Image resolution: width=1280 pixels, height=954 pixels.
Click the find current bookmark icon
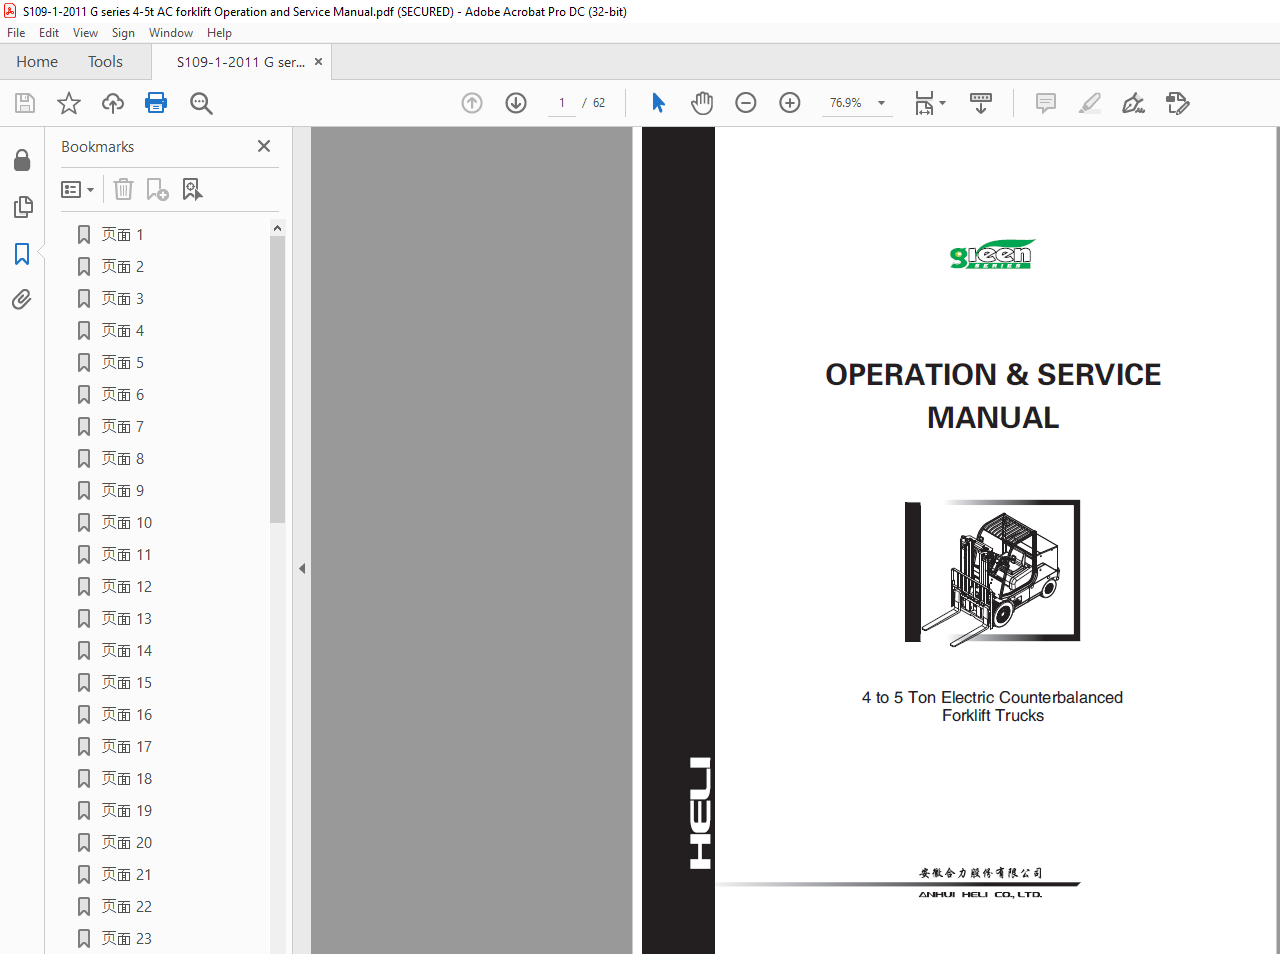(192, 189)
